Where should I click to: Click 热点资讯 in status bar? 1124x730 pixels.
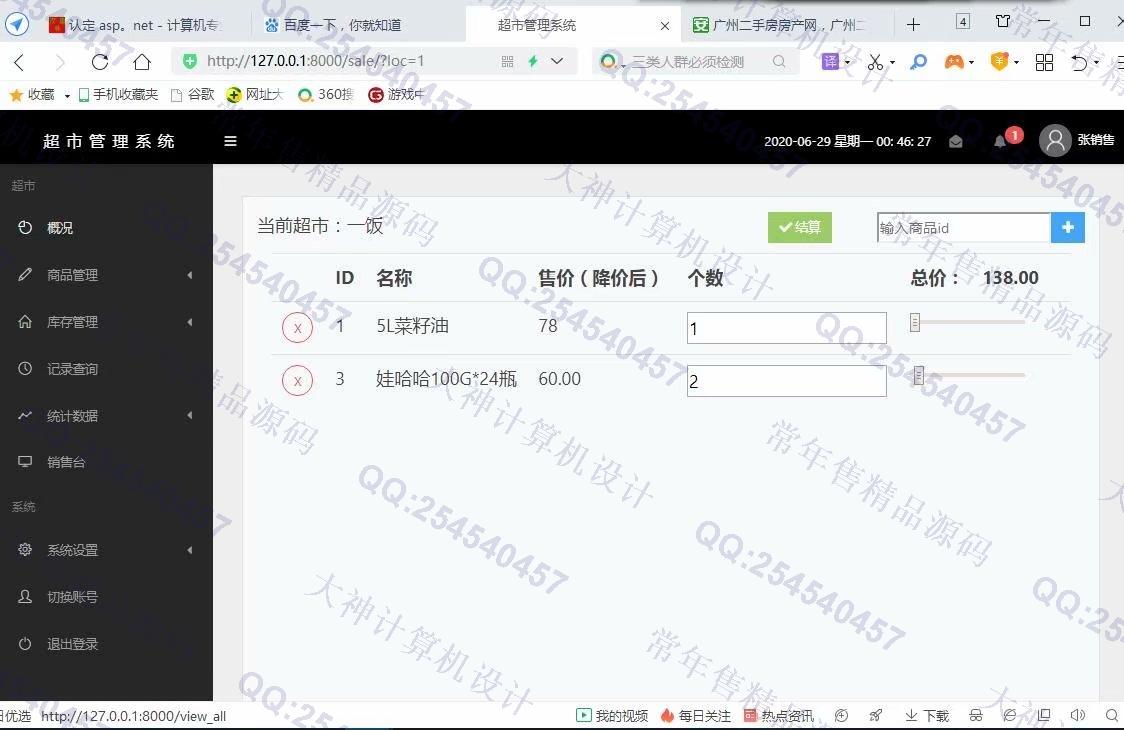point(778,716)
